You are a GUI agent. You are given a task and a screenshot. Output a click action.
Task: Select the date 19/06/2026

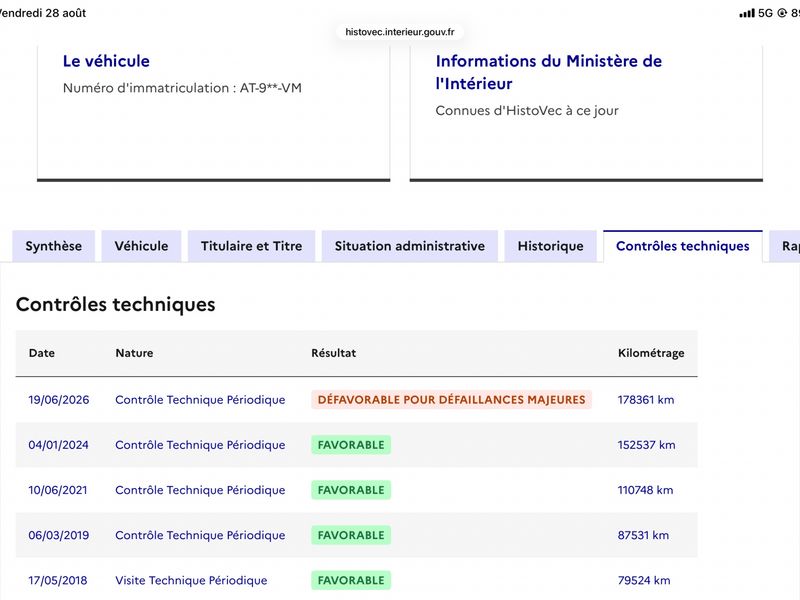point(59,399)
